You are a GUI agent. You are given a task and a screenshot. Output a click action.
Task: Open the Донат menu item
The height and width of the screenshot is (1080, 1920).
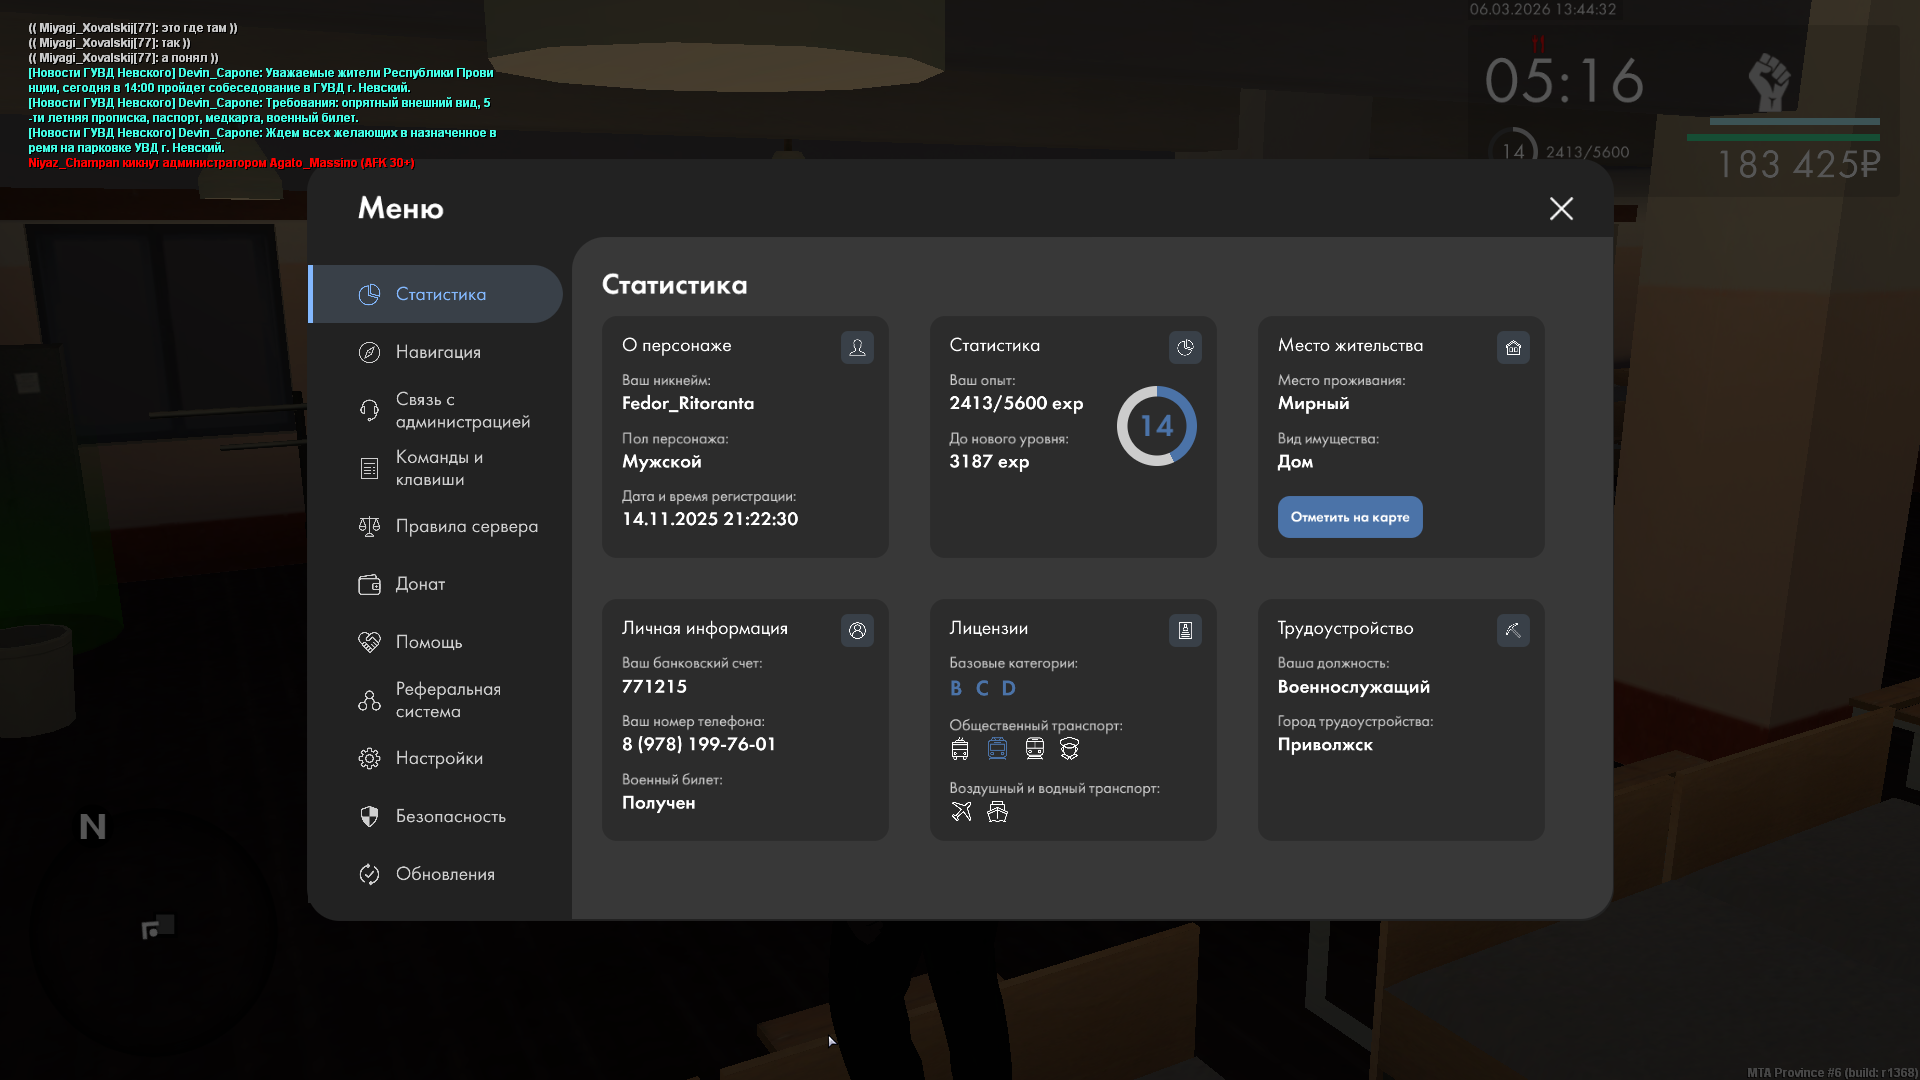[420, 584]
